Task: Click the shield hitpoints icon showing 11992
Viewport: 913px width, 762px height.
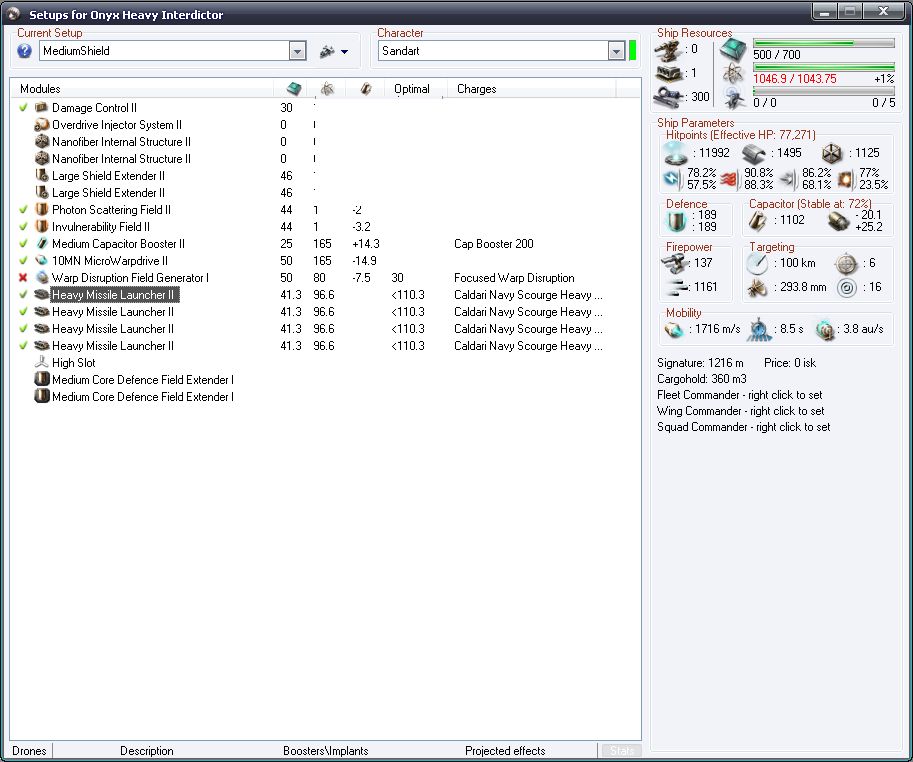Action: pos(675,153)
